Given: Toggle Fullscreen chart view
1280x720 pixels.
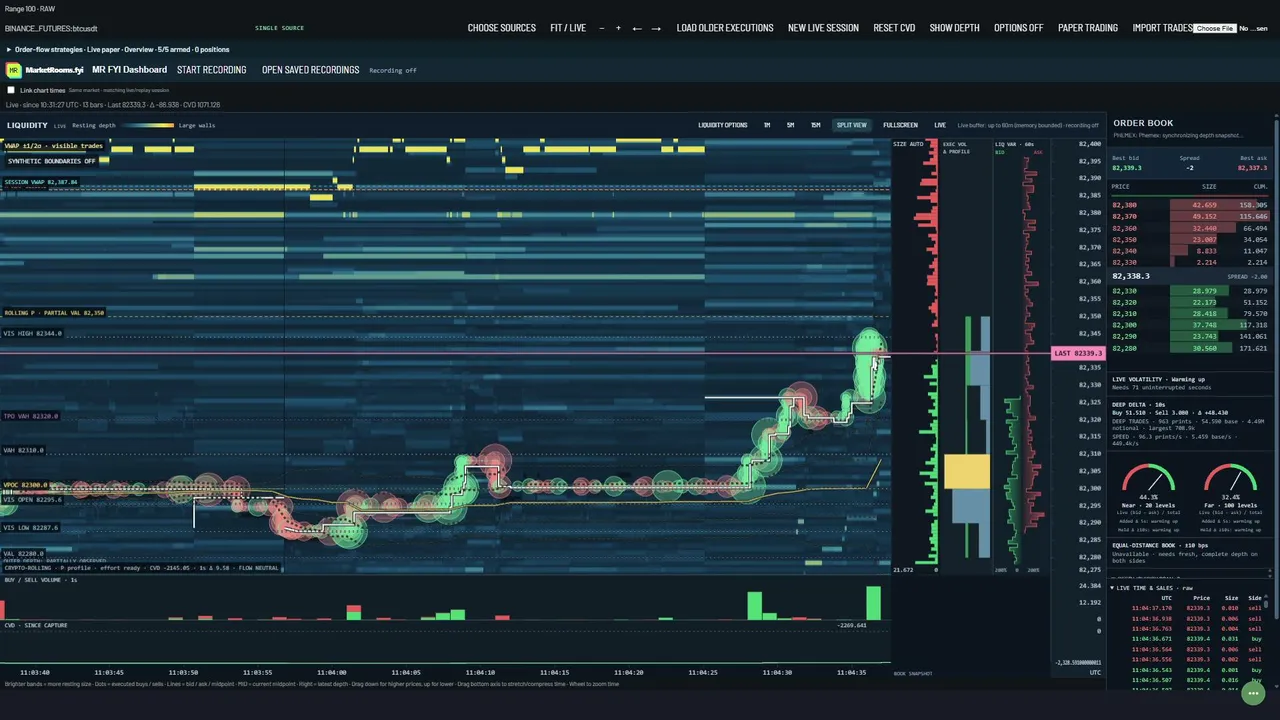Looking at the screenshot, I should coord(900,125).
